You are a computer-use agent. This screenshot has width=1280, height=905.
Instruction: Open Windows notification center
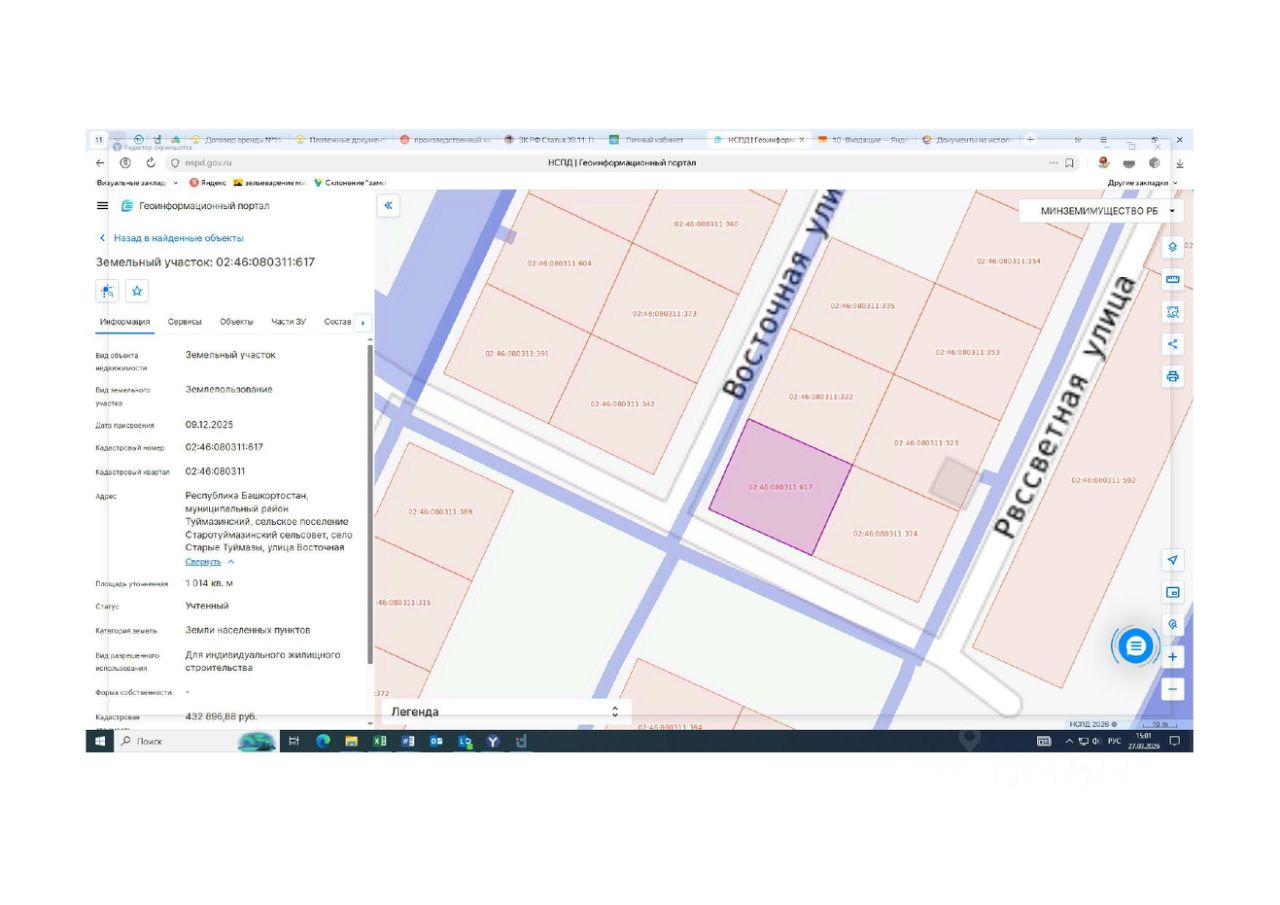tap(1175, 741)
